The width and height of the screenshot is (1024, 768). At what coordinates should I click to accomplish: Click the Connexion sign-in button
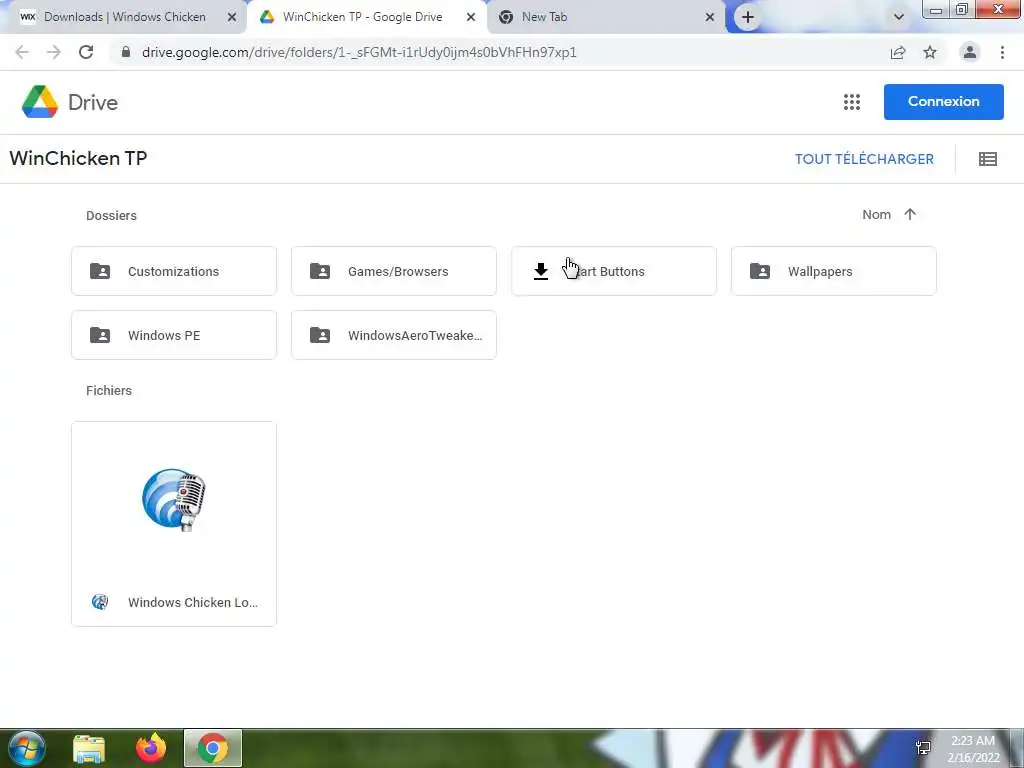click(944, 102)
